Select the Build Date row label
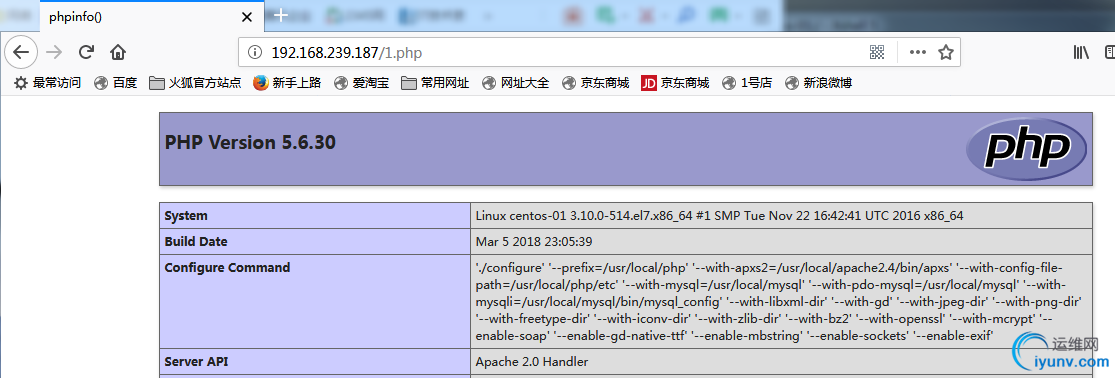The width and height of the screenshot is (1115, 378). 196,242
